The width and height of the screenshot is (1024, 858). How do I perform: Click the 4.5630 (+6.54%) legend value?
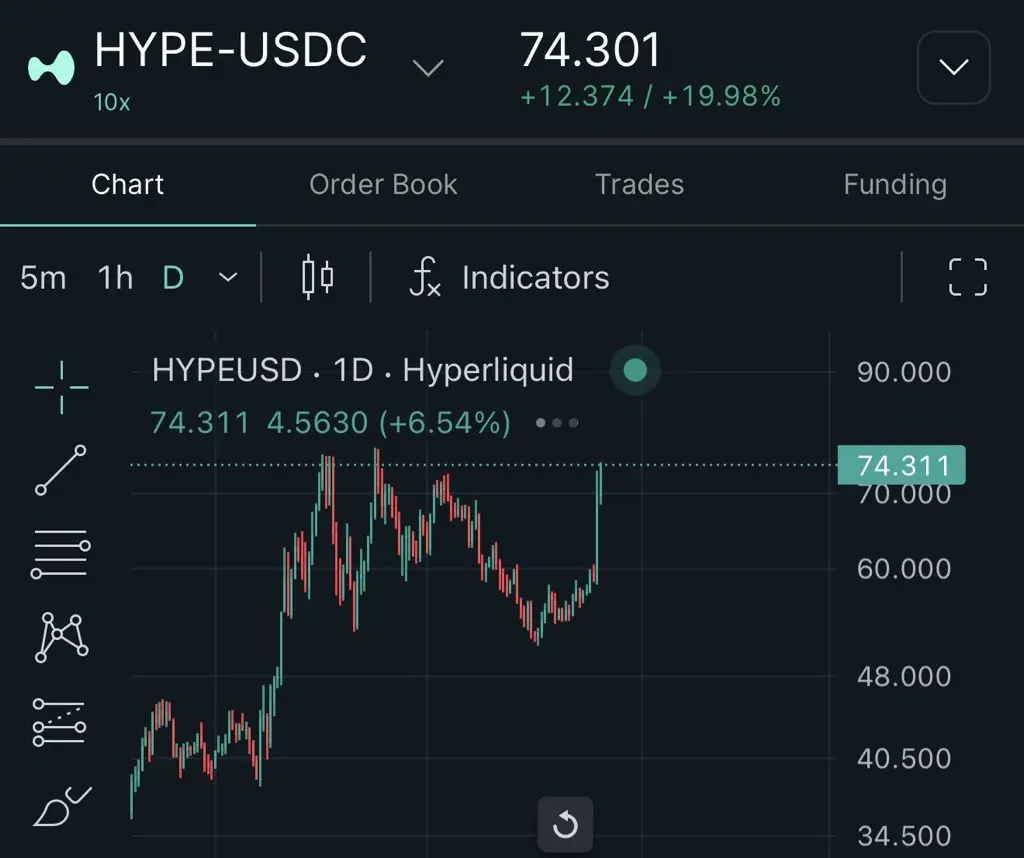click(389, 422)
